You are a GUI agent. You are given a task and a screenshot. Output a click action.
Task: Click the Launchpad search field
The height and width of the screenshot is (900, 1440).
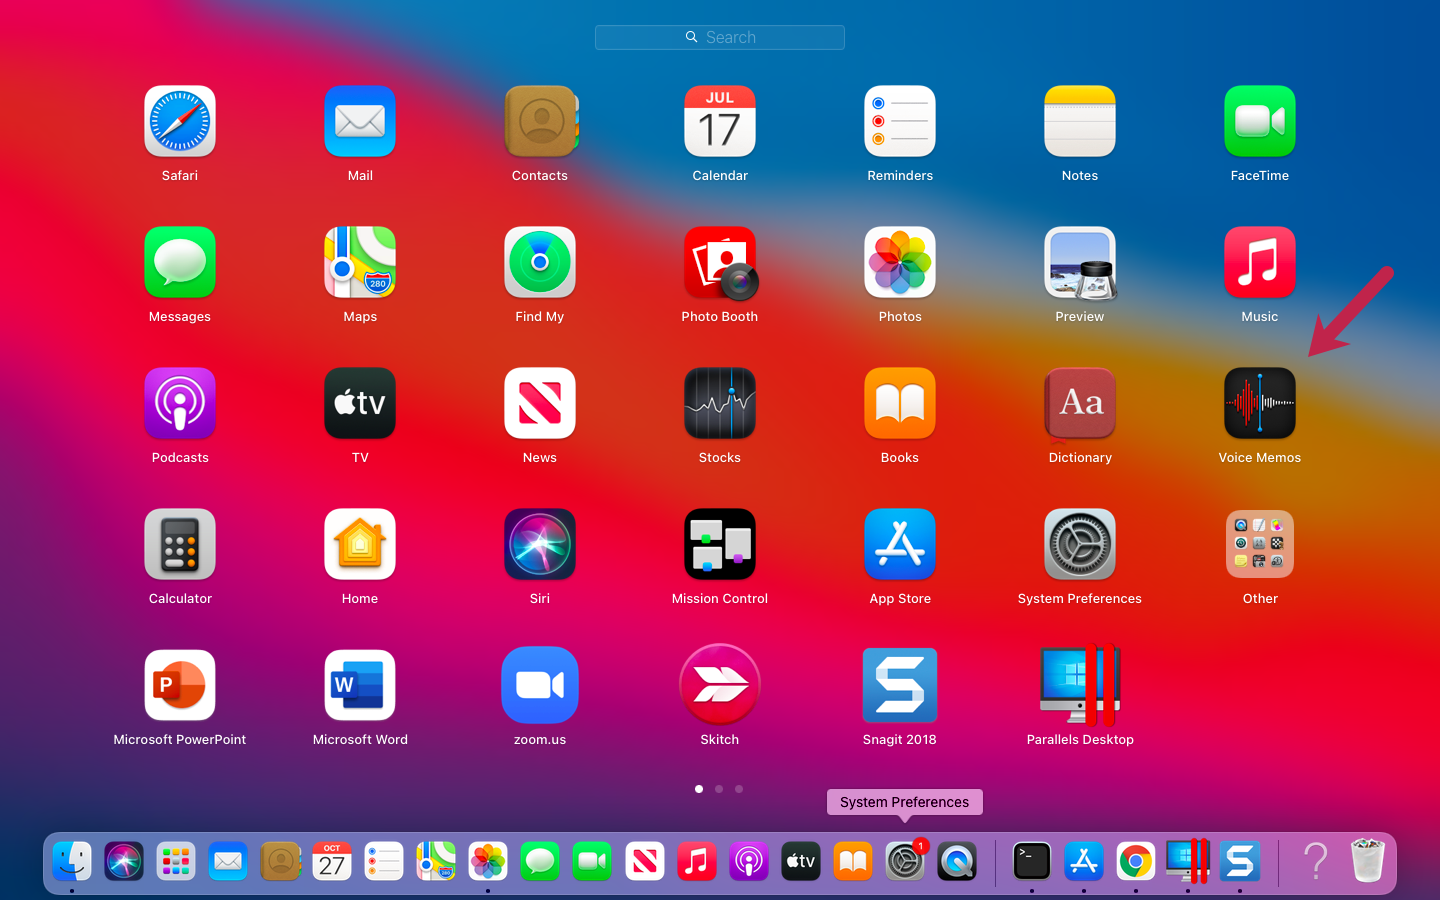pyautogui.click(x=719, y=37)
